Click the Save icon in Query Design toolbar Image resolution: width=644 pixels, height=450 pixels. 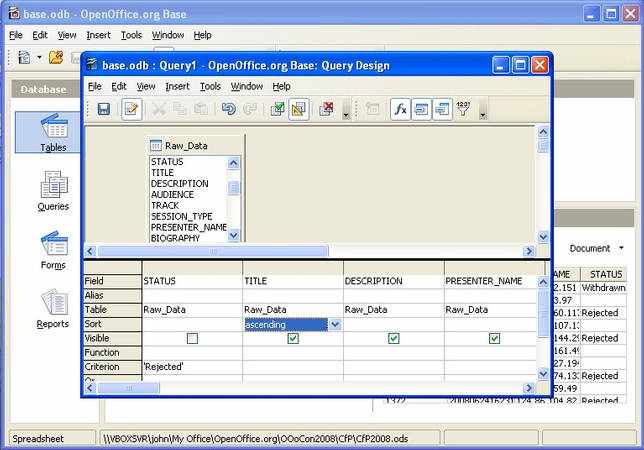click(104, 109)
